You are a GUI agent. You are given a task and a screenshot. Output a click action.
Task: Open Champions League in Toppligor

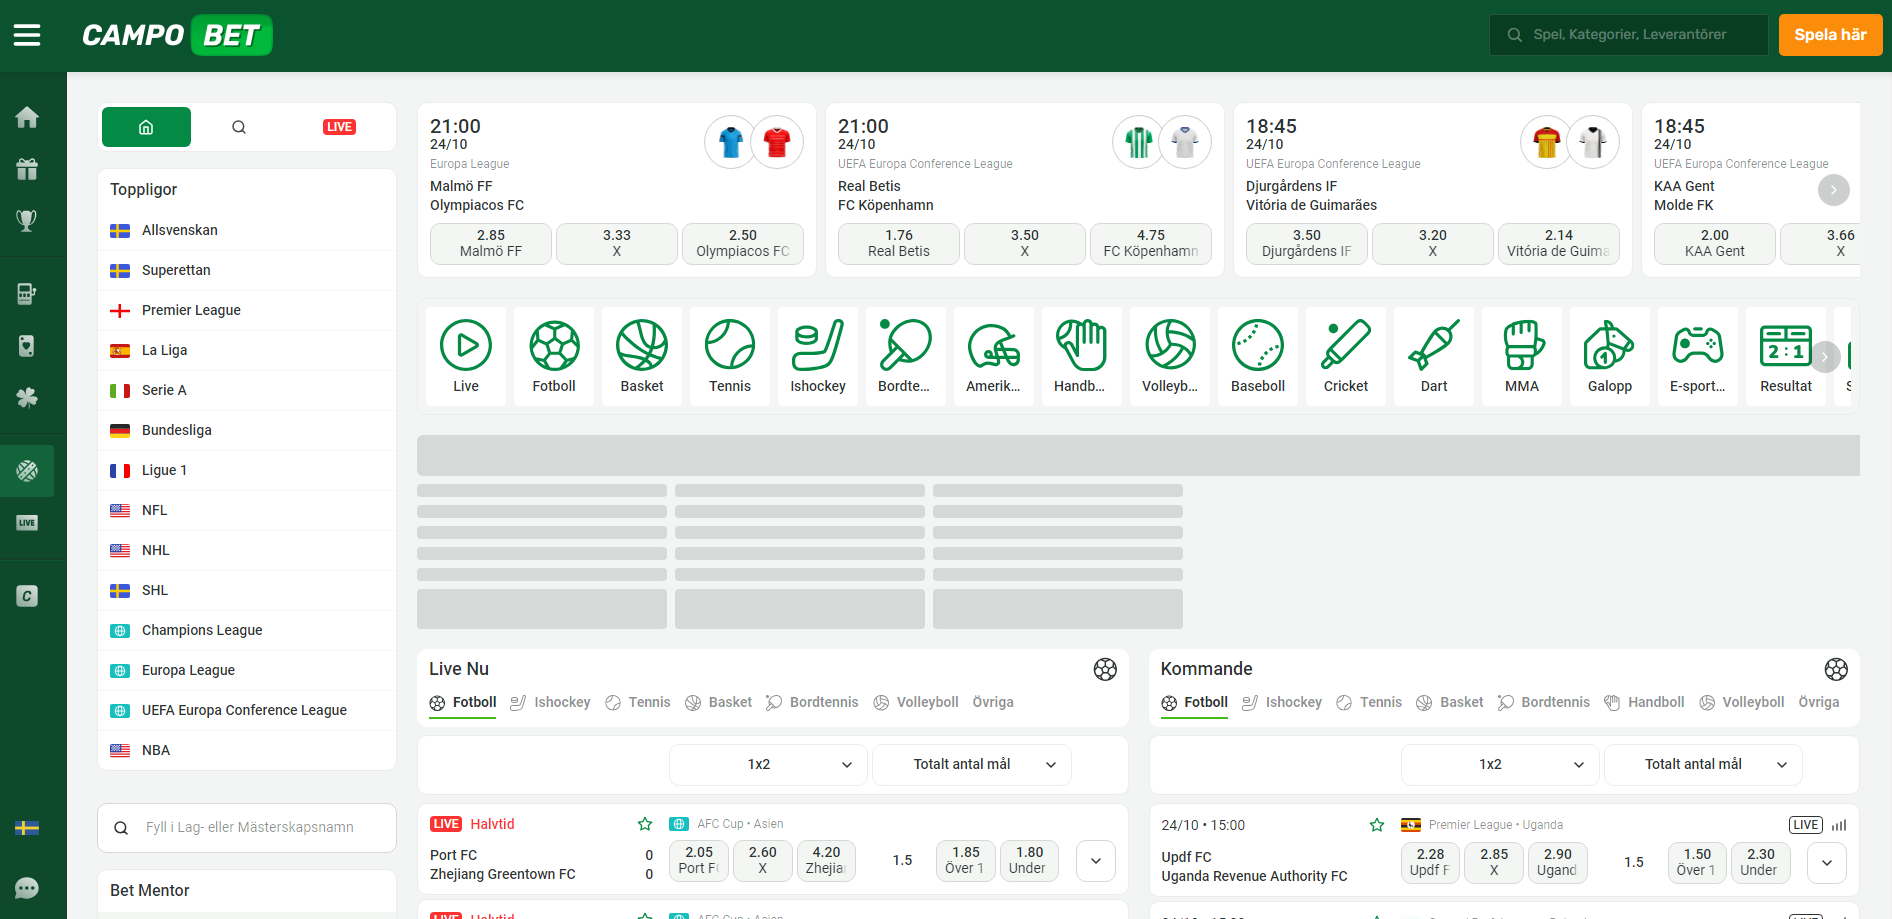pos(202,630)
